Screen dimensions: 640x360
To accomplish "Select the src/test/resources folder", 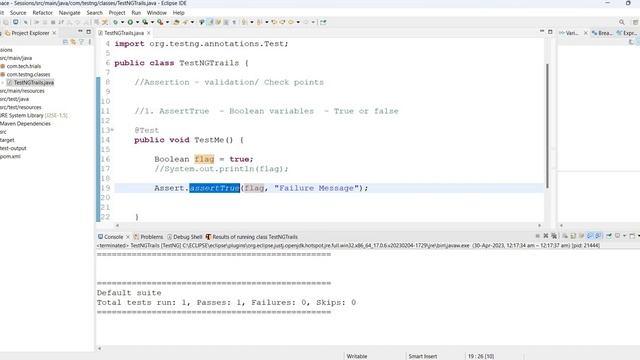I will (x=20, y=107).
